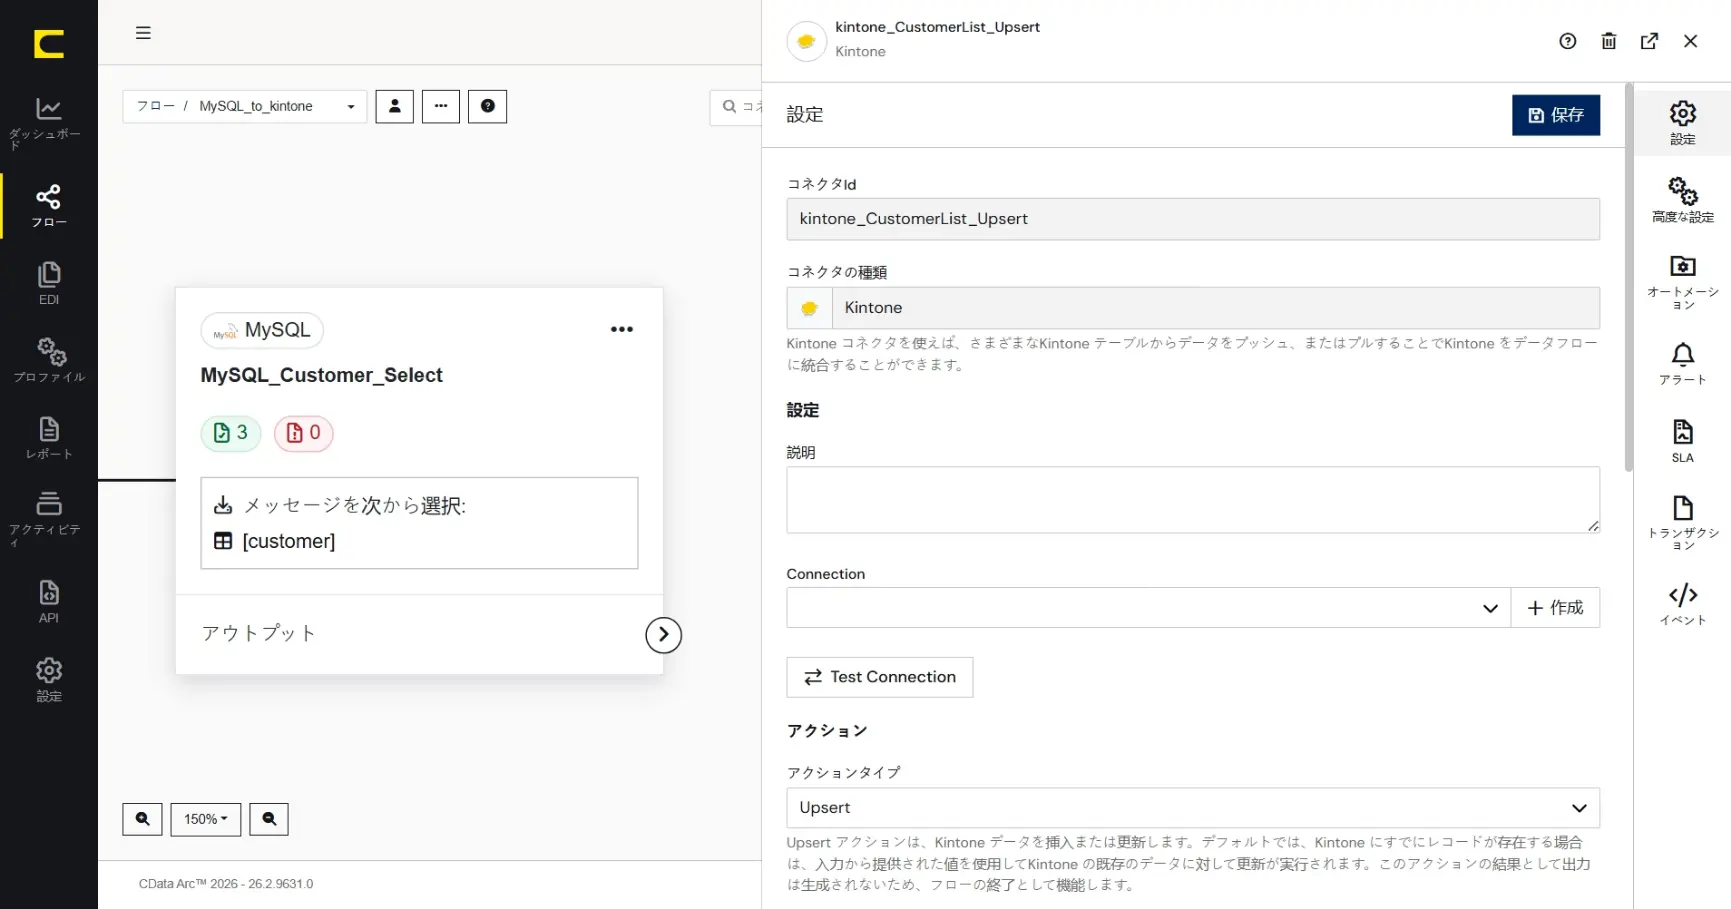1731x909 pixels.
Task: Click the Test Connection button
Action: click(x=880, y=677)
